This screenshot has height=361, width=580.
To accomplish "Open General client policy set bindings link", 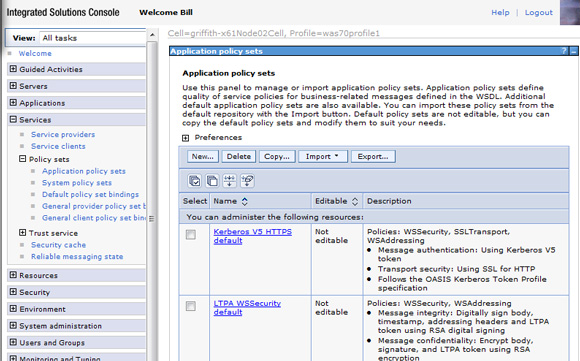I will (x=94, y=218).
